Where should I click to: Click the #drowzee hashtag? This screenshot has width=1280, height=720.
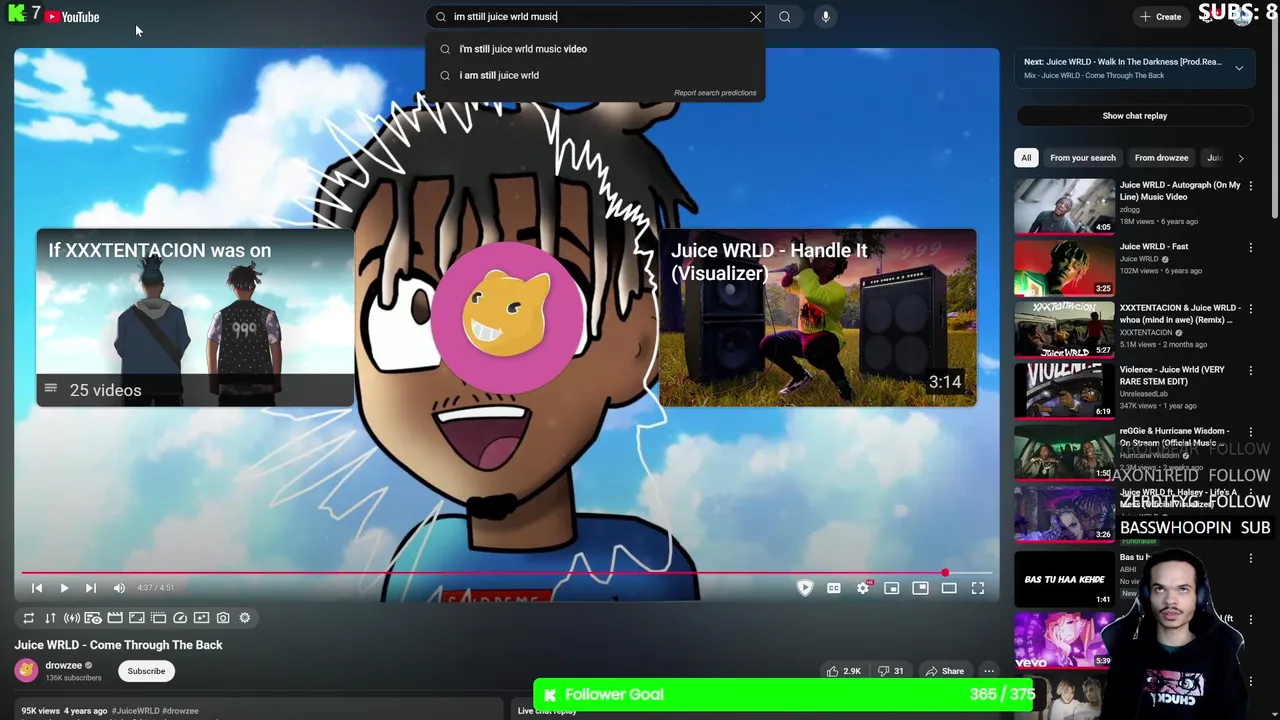pyautogui.click(x=180, y=711)
